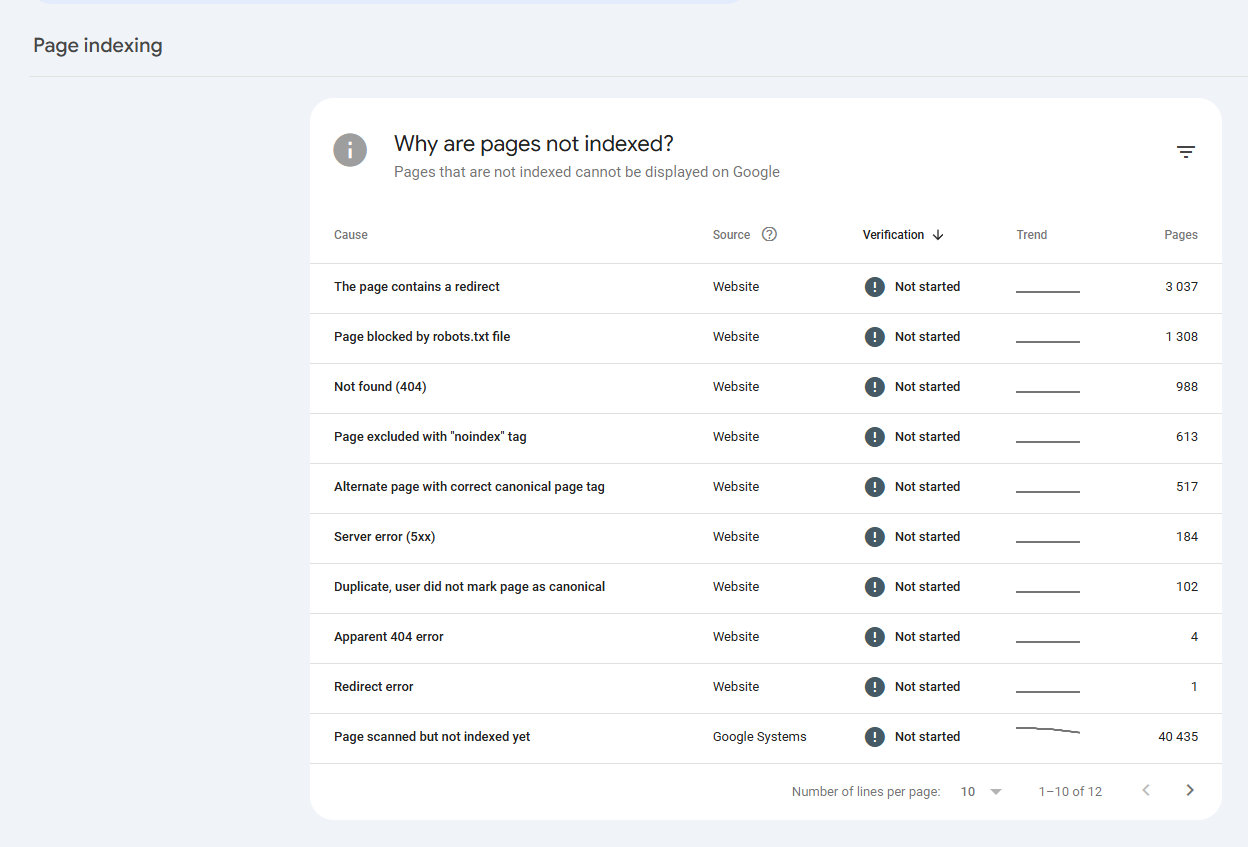Click the '613' pages value
The image size is (1248, 847).
(x=1187, y=437)
